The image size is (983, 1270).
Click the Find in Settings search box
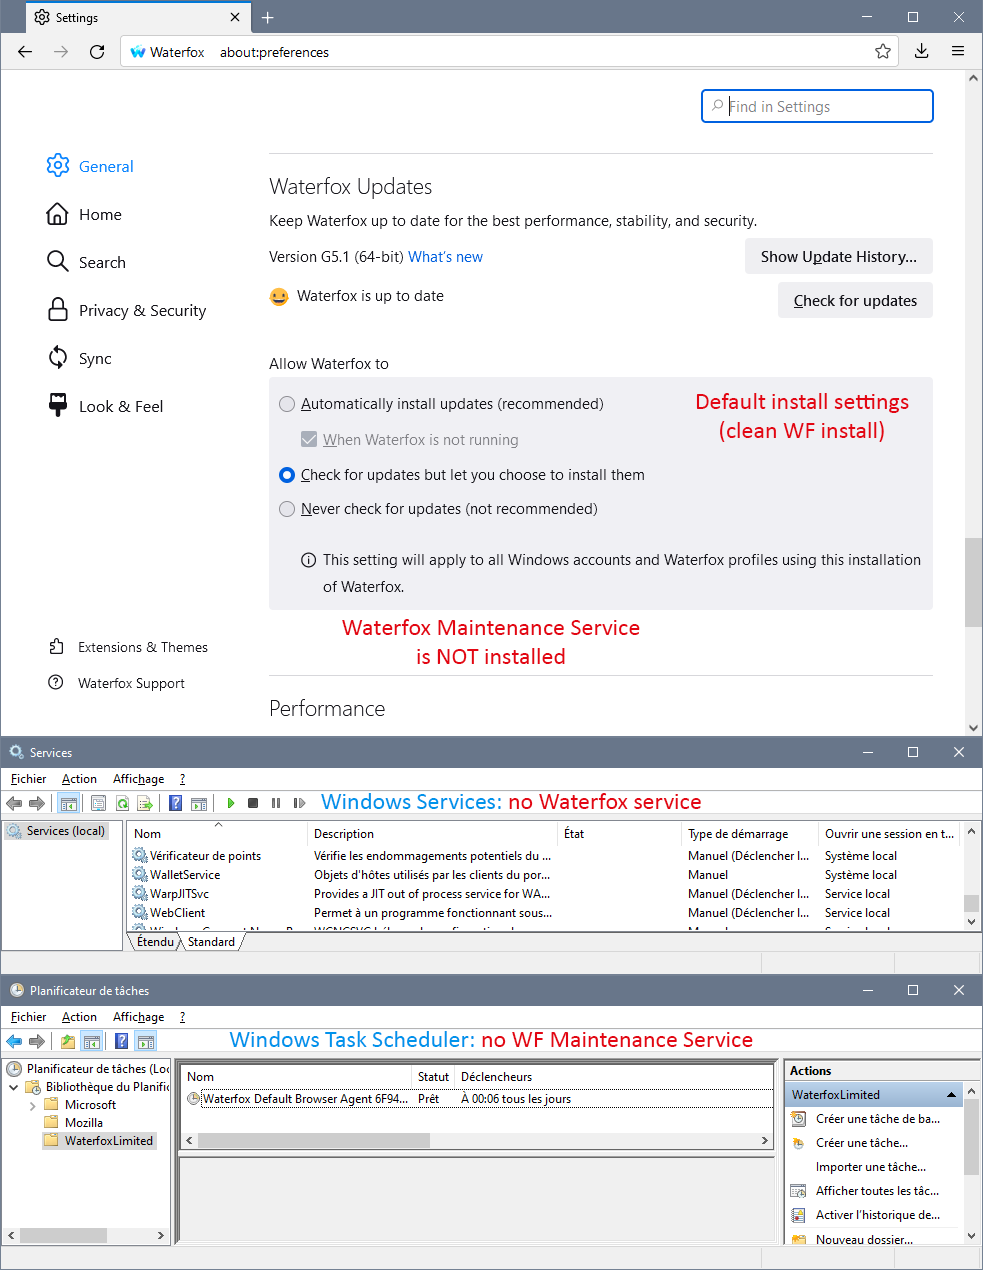pyautogui.click(x=817, y=106)
